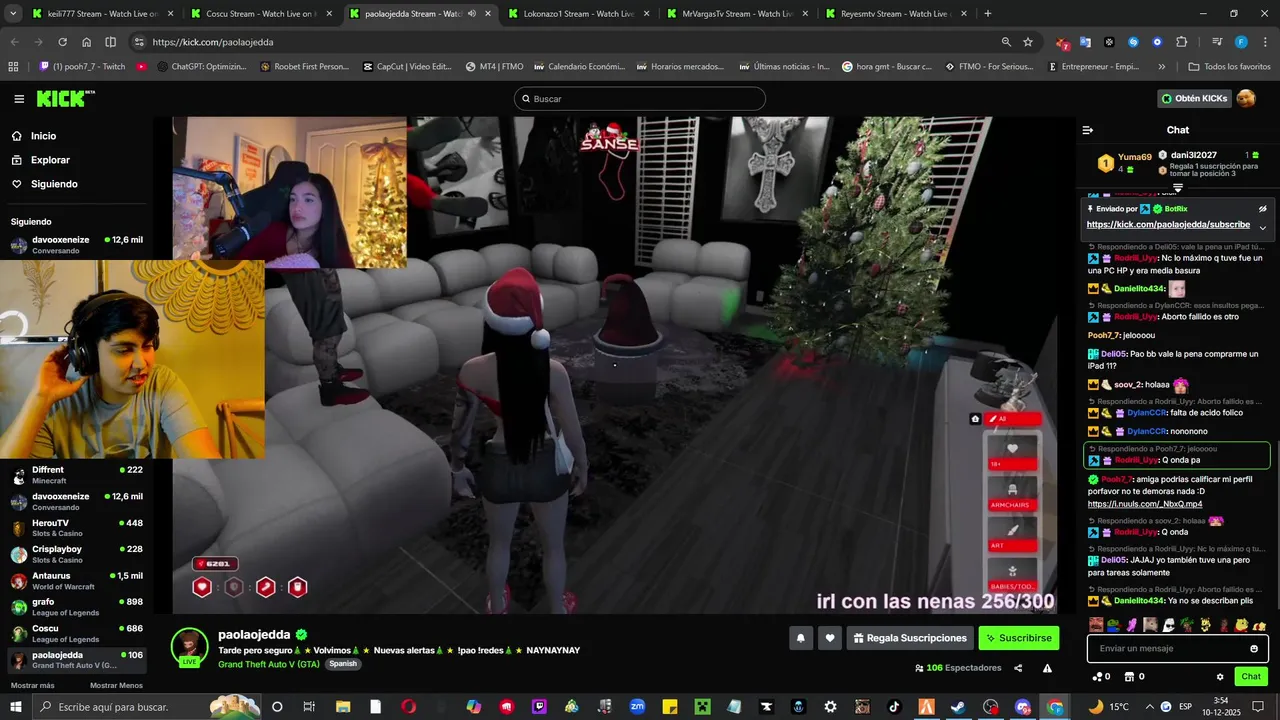
Task: Mute the paolaojedda tab audio
Action: (x=471, y=14)
